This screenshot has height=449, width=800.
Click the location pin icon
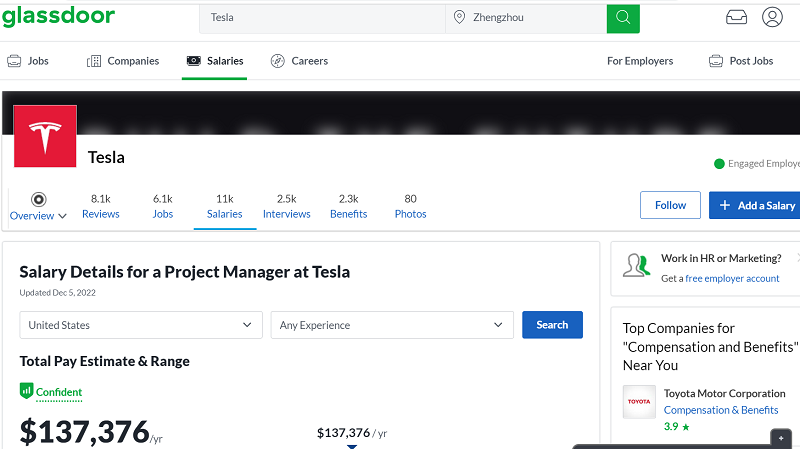point(459,17)
